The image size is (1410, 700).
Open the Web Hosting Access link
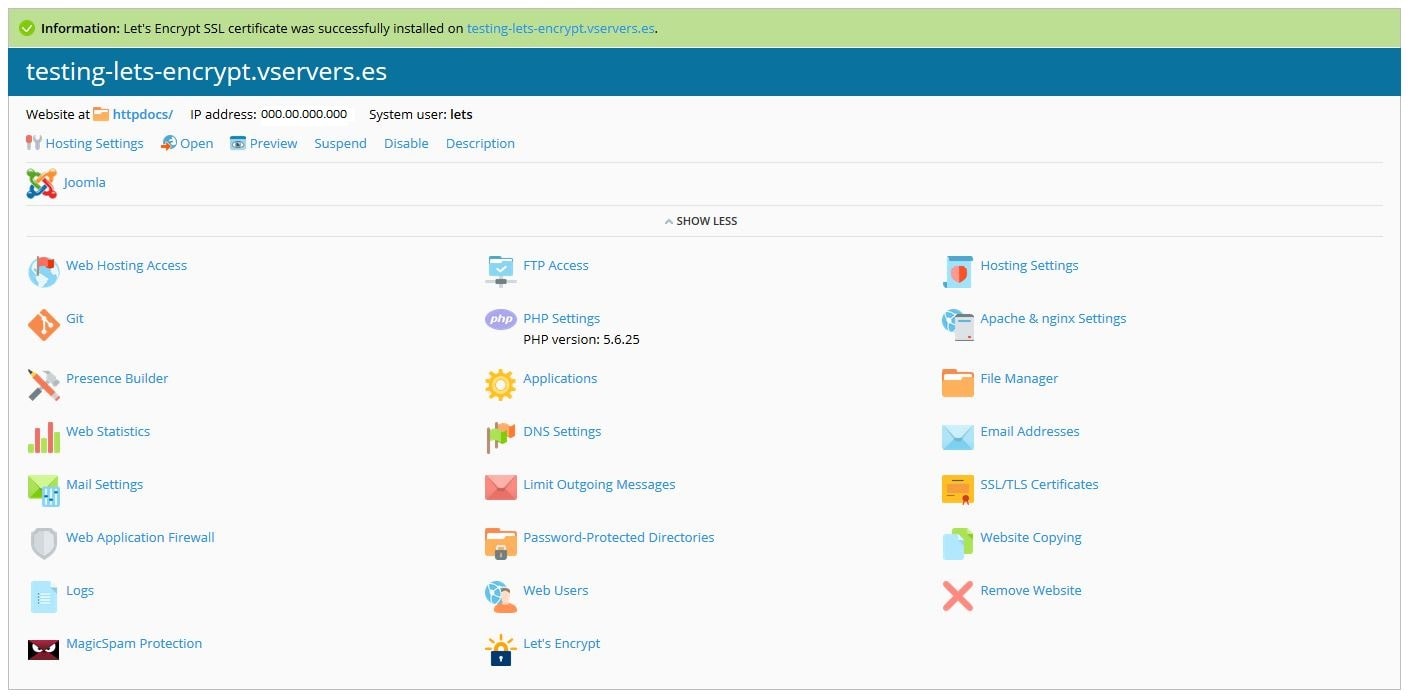click(126, 265)
